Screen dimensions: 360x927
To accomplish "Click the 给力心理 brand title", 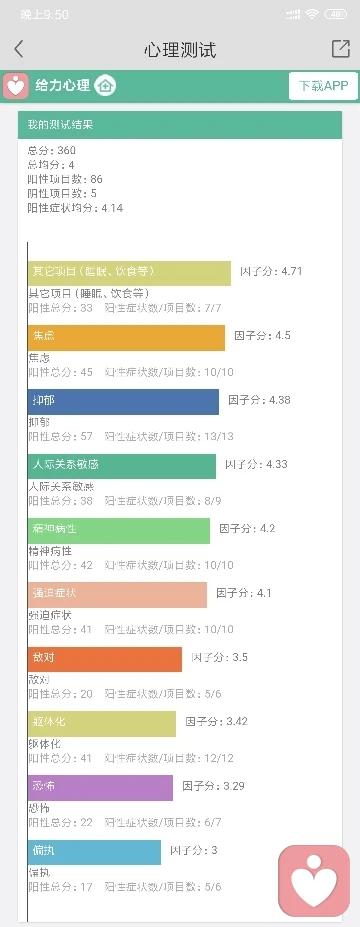I will click(63, 86).
